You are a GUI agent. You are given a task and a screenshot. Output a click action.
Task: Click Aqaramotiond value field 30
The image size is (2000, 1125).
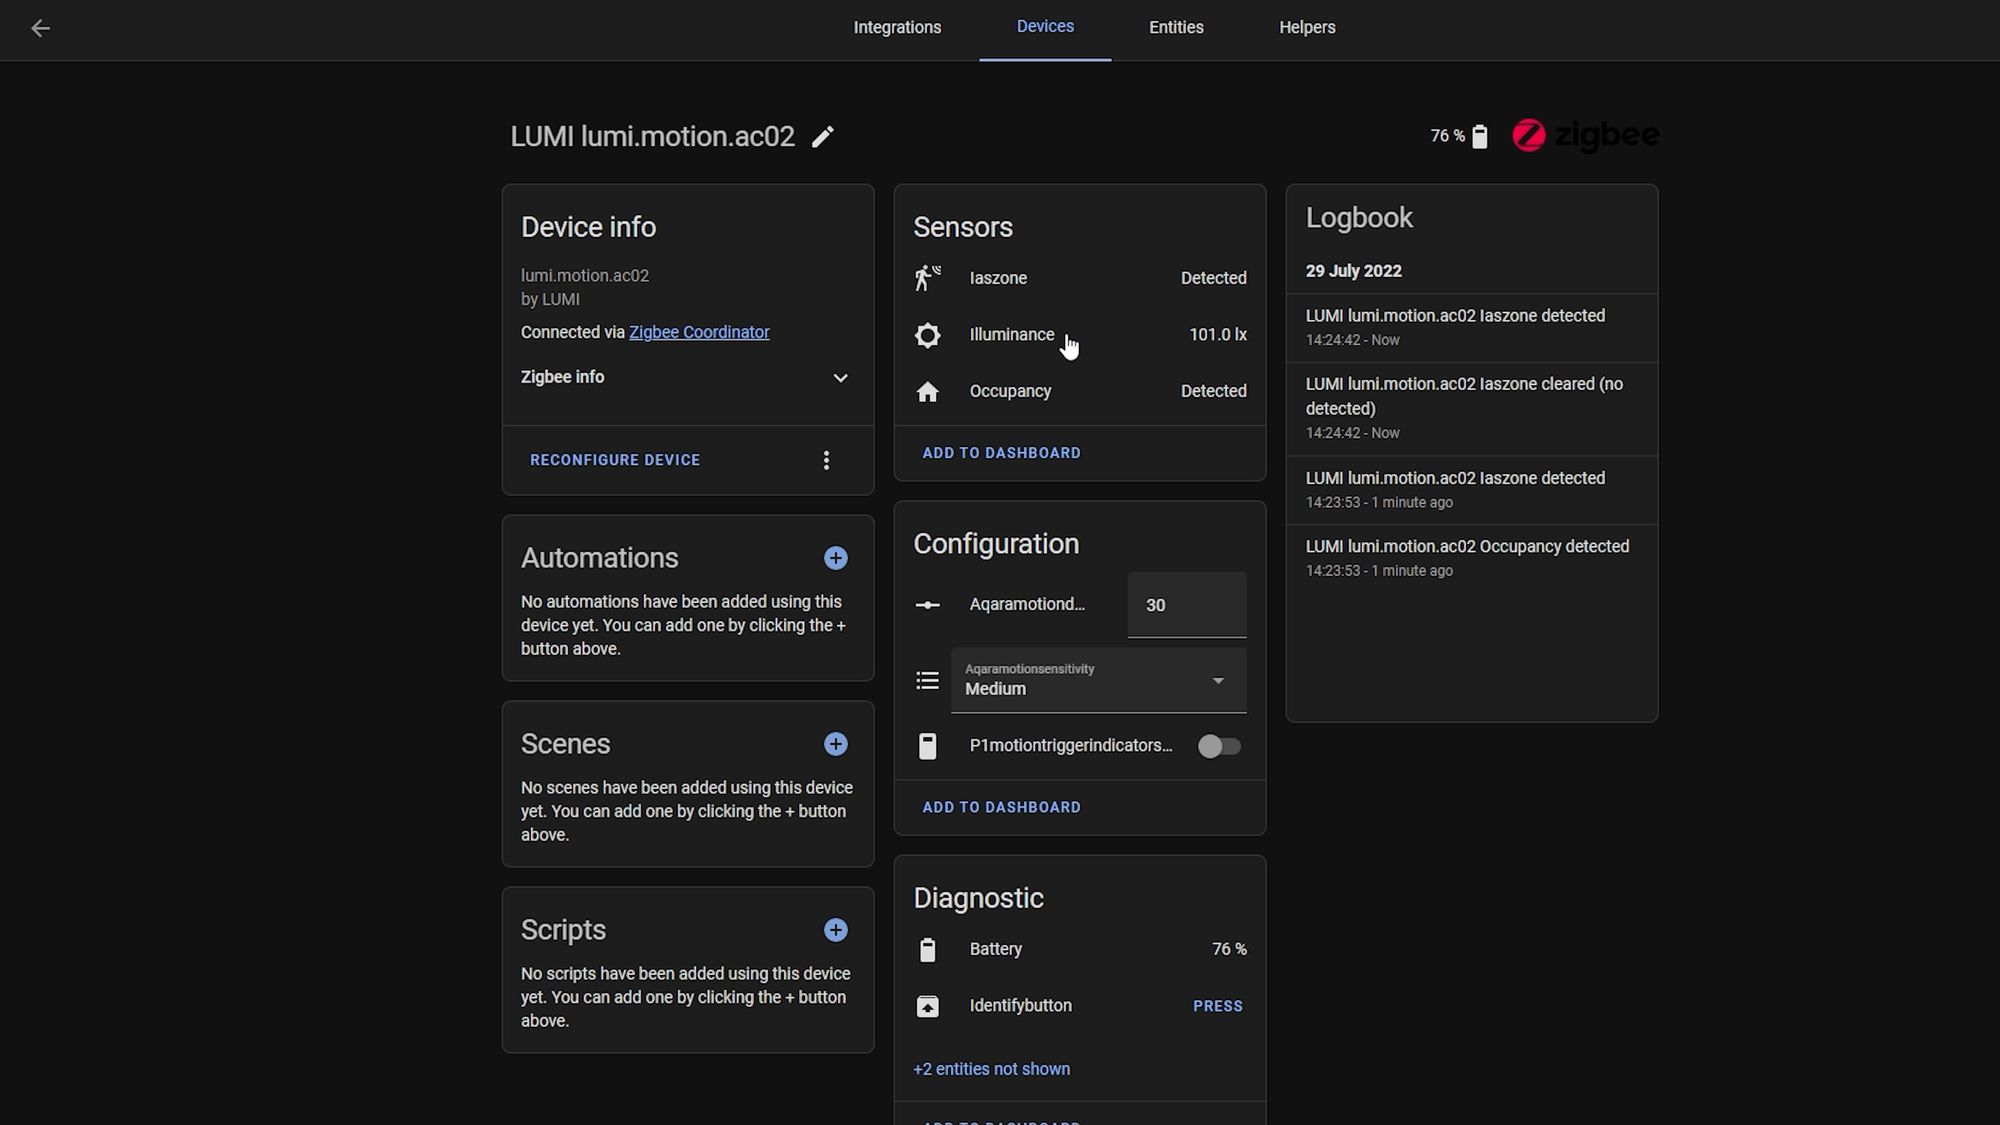(x=1187, y=605)
